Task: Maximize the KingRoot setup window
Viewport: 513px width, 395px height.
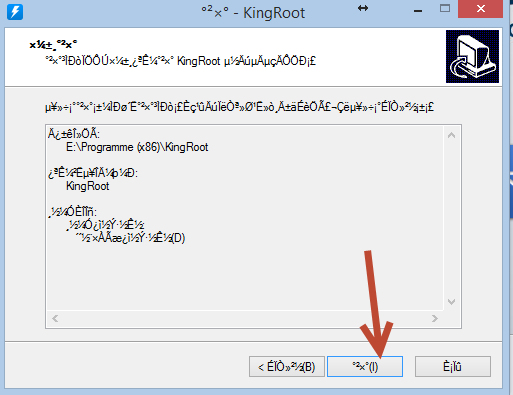Action: [x=445, y=9]
